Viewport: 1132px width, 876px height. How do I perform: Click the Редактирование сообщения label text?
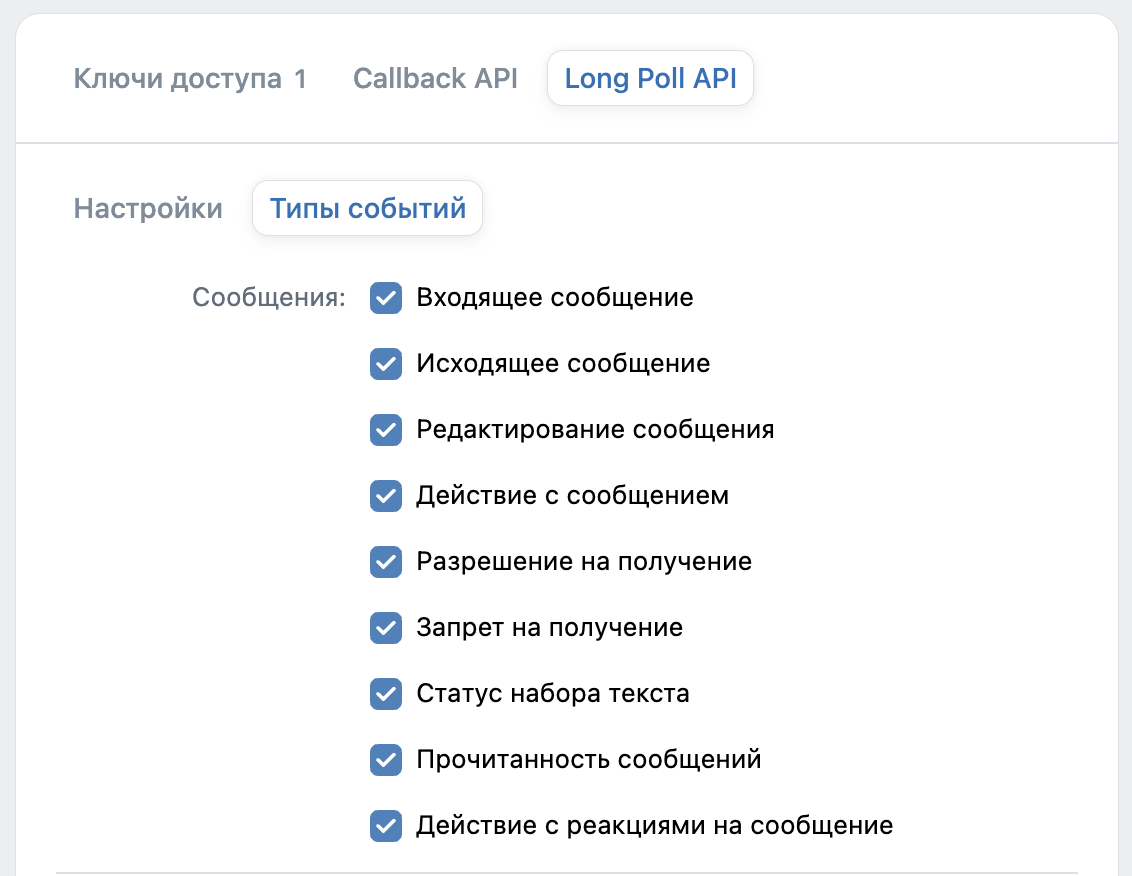coord(595,430)
